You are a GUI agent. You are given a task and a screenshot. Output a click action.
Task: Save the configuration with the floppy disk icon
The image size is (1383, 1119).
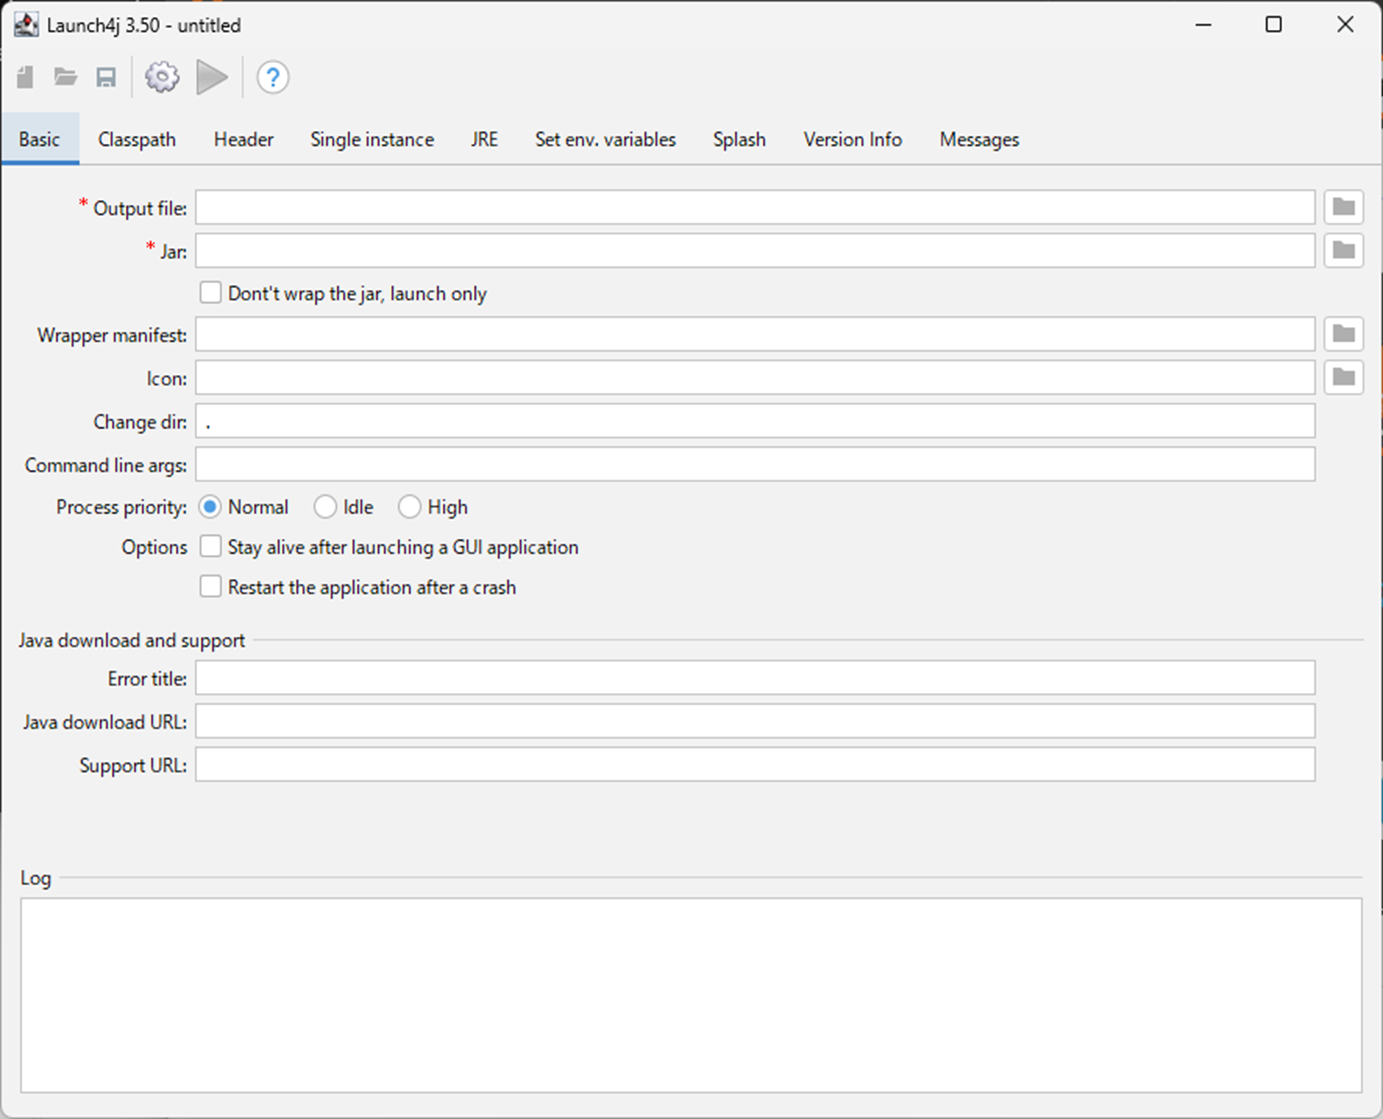point(106,77)
